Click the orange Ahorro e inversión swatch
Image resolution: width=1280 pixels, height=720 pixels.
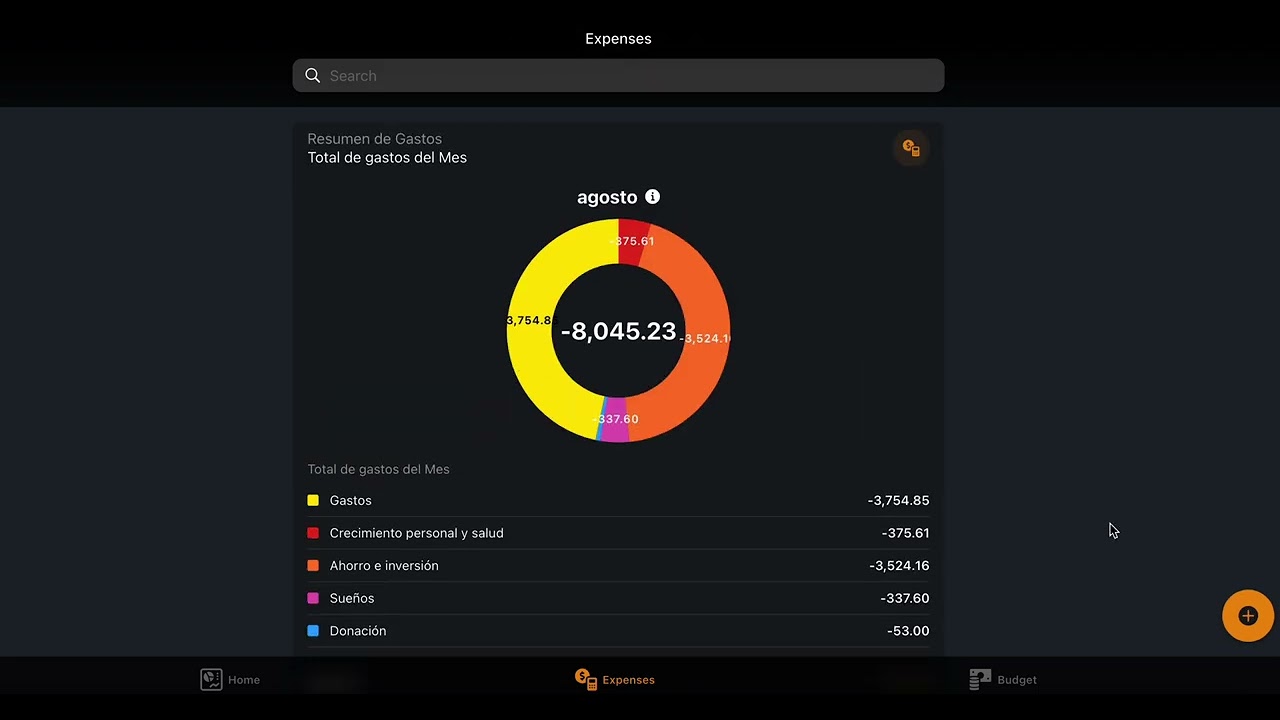313,566
